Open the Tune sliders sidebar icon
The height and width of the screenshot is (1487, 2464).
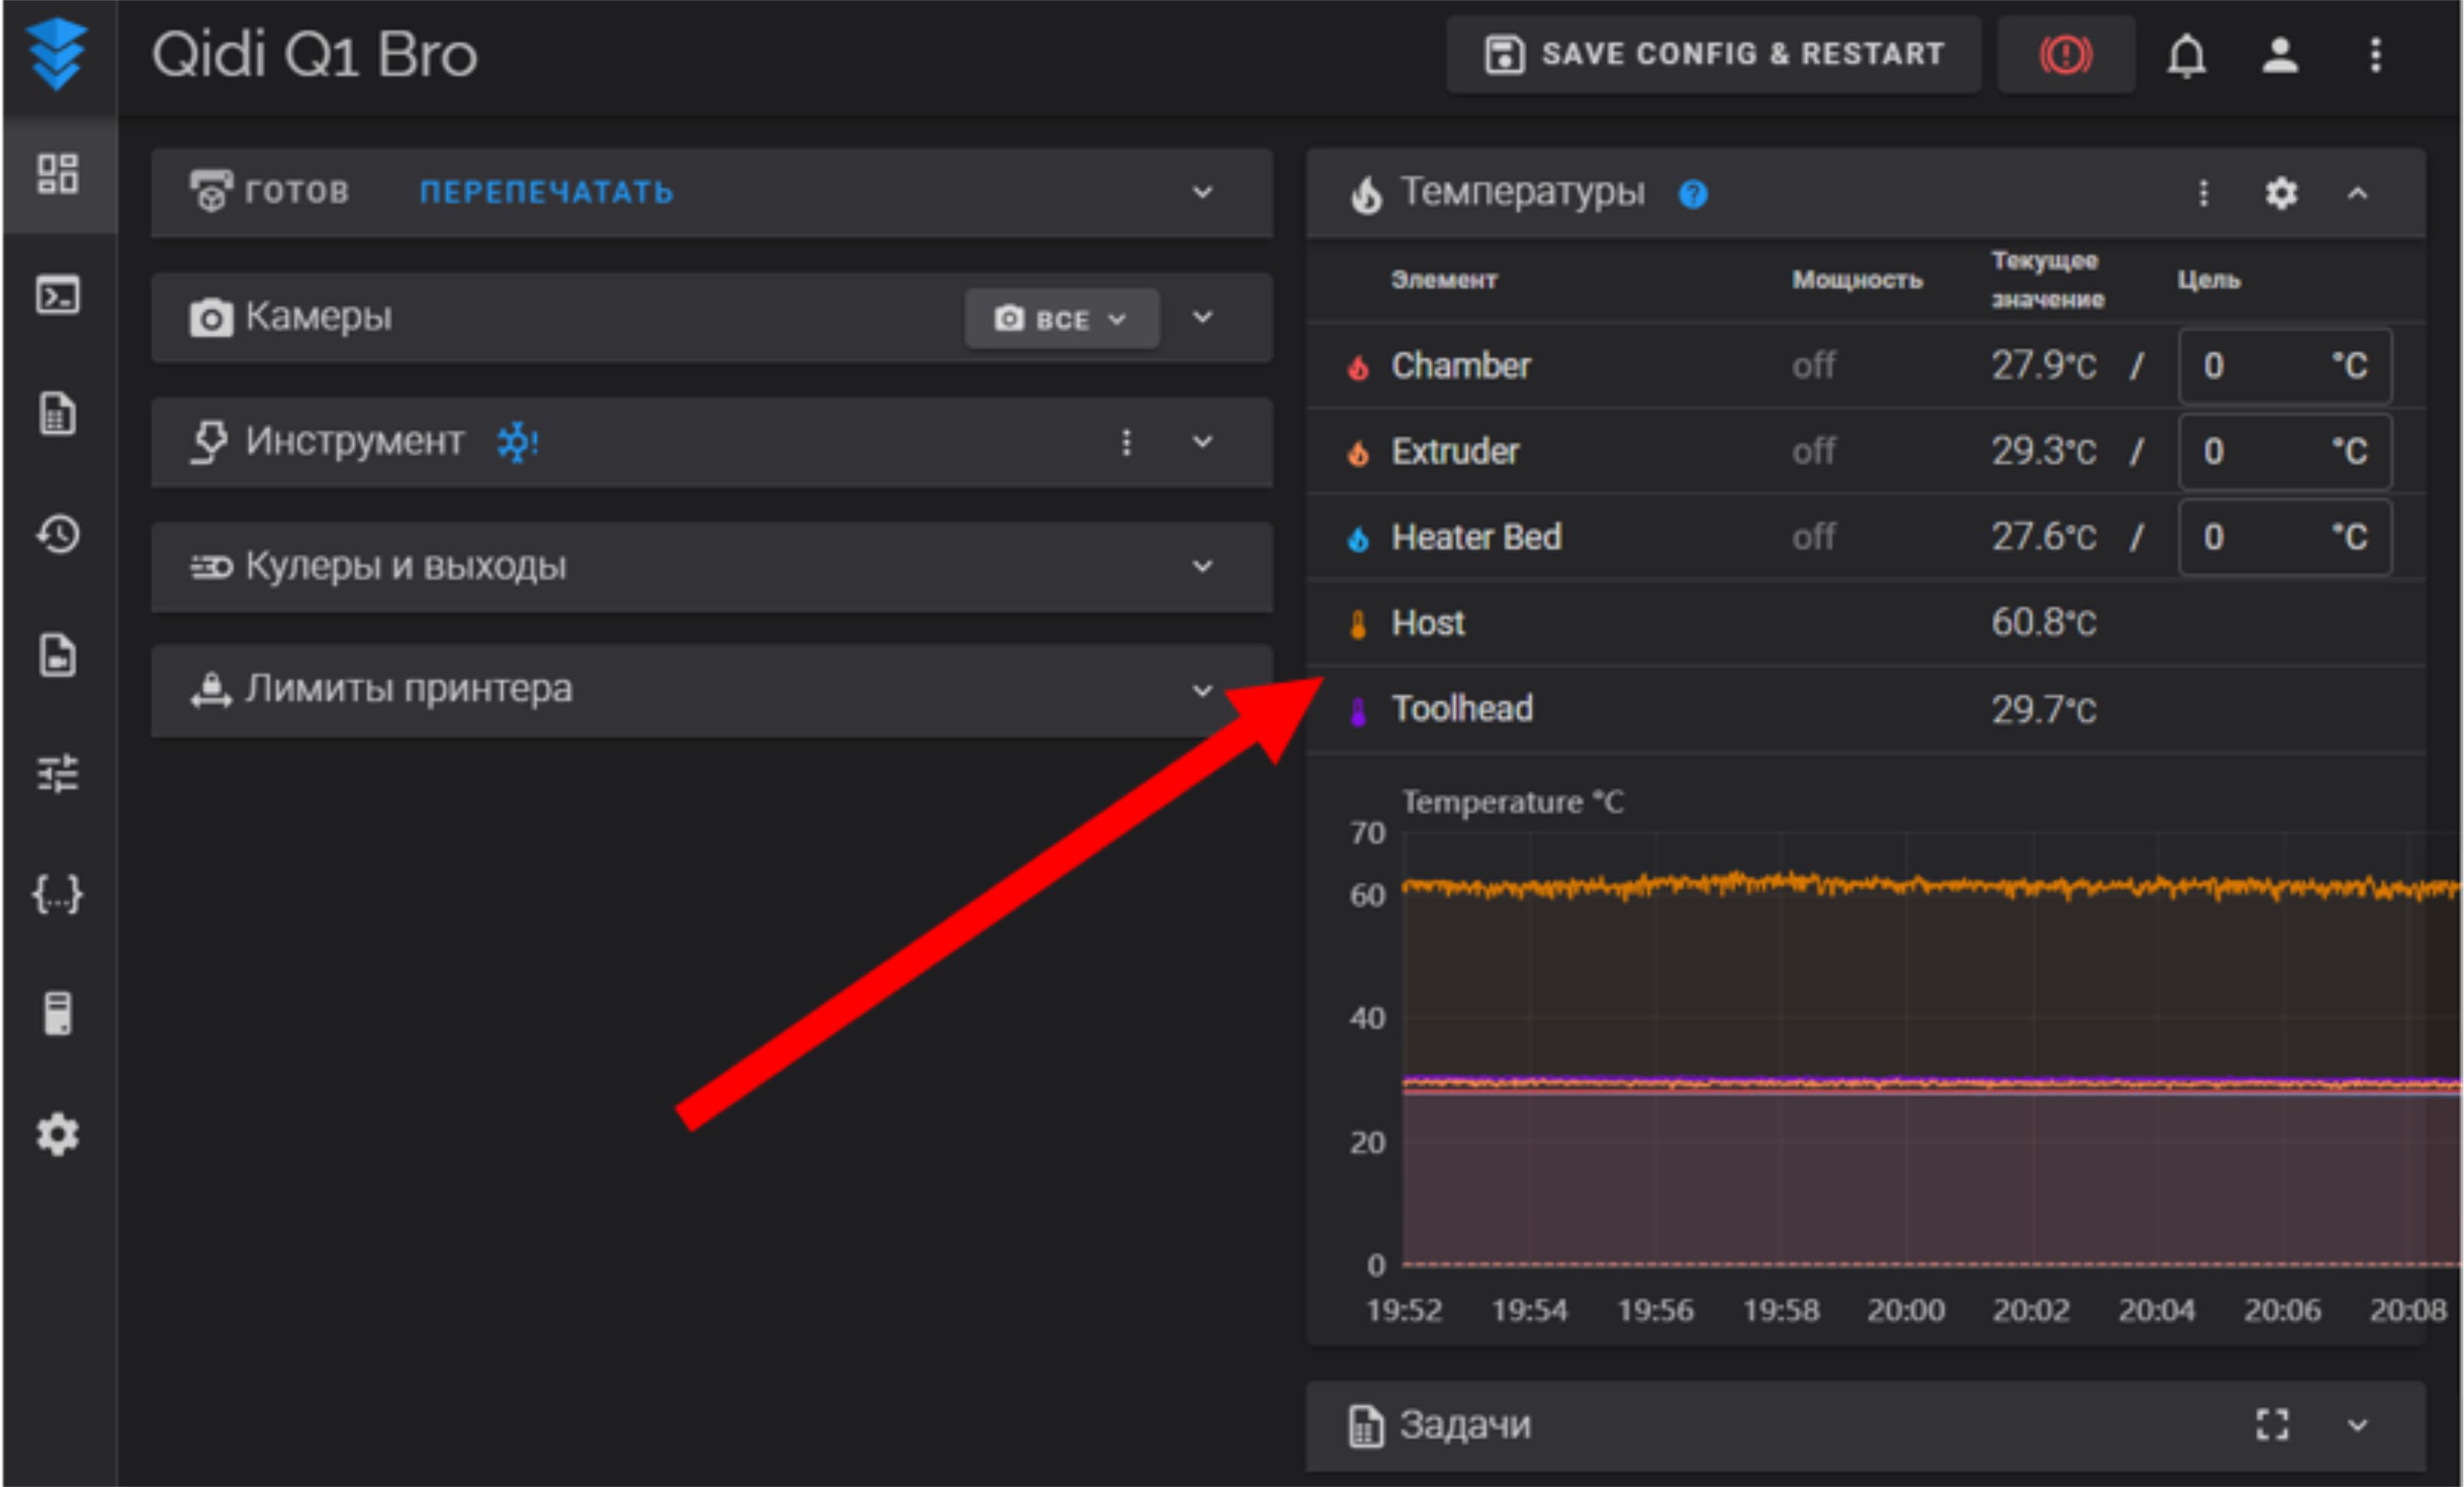pos(57,773)
